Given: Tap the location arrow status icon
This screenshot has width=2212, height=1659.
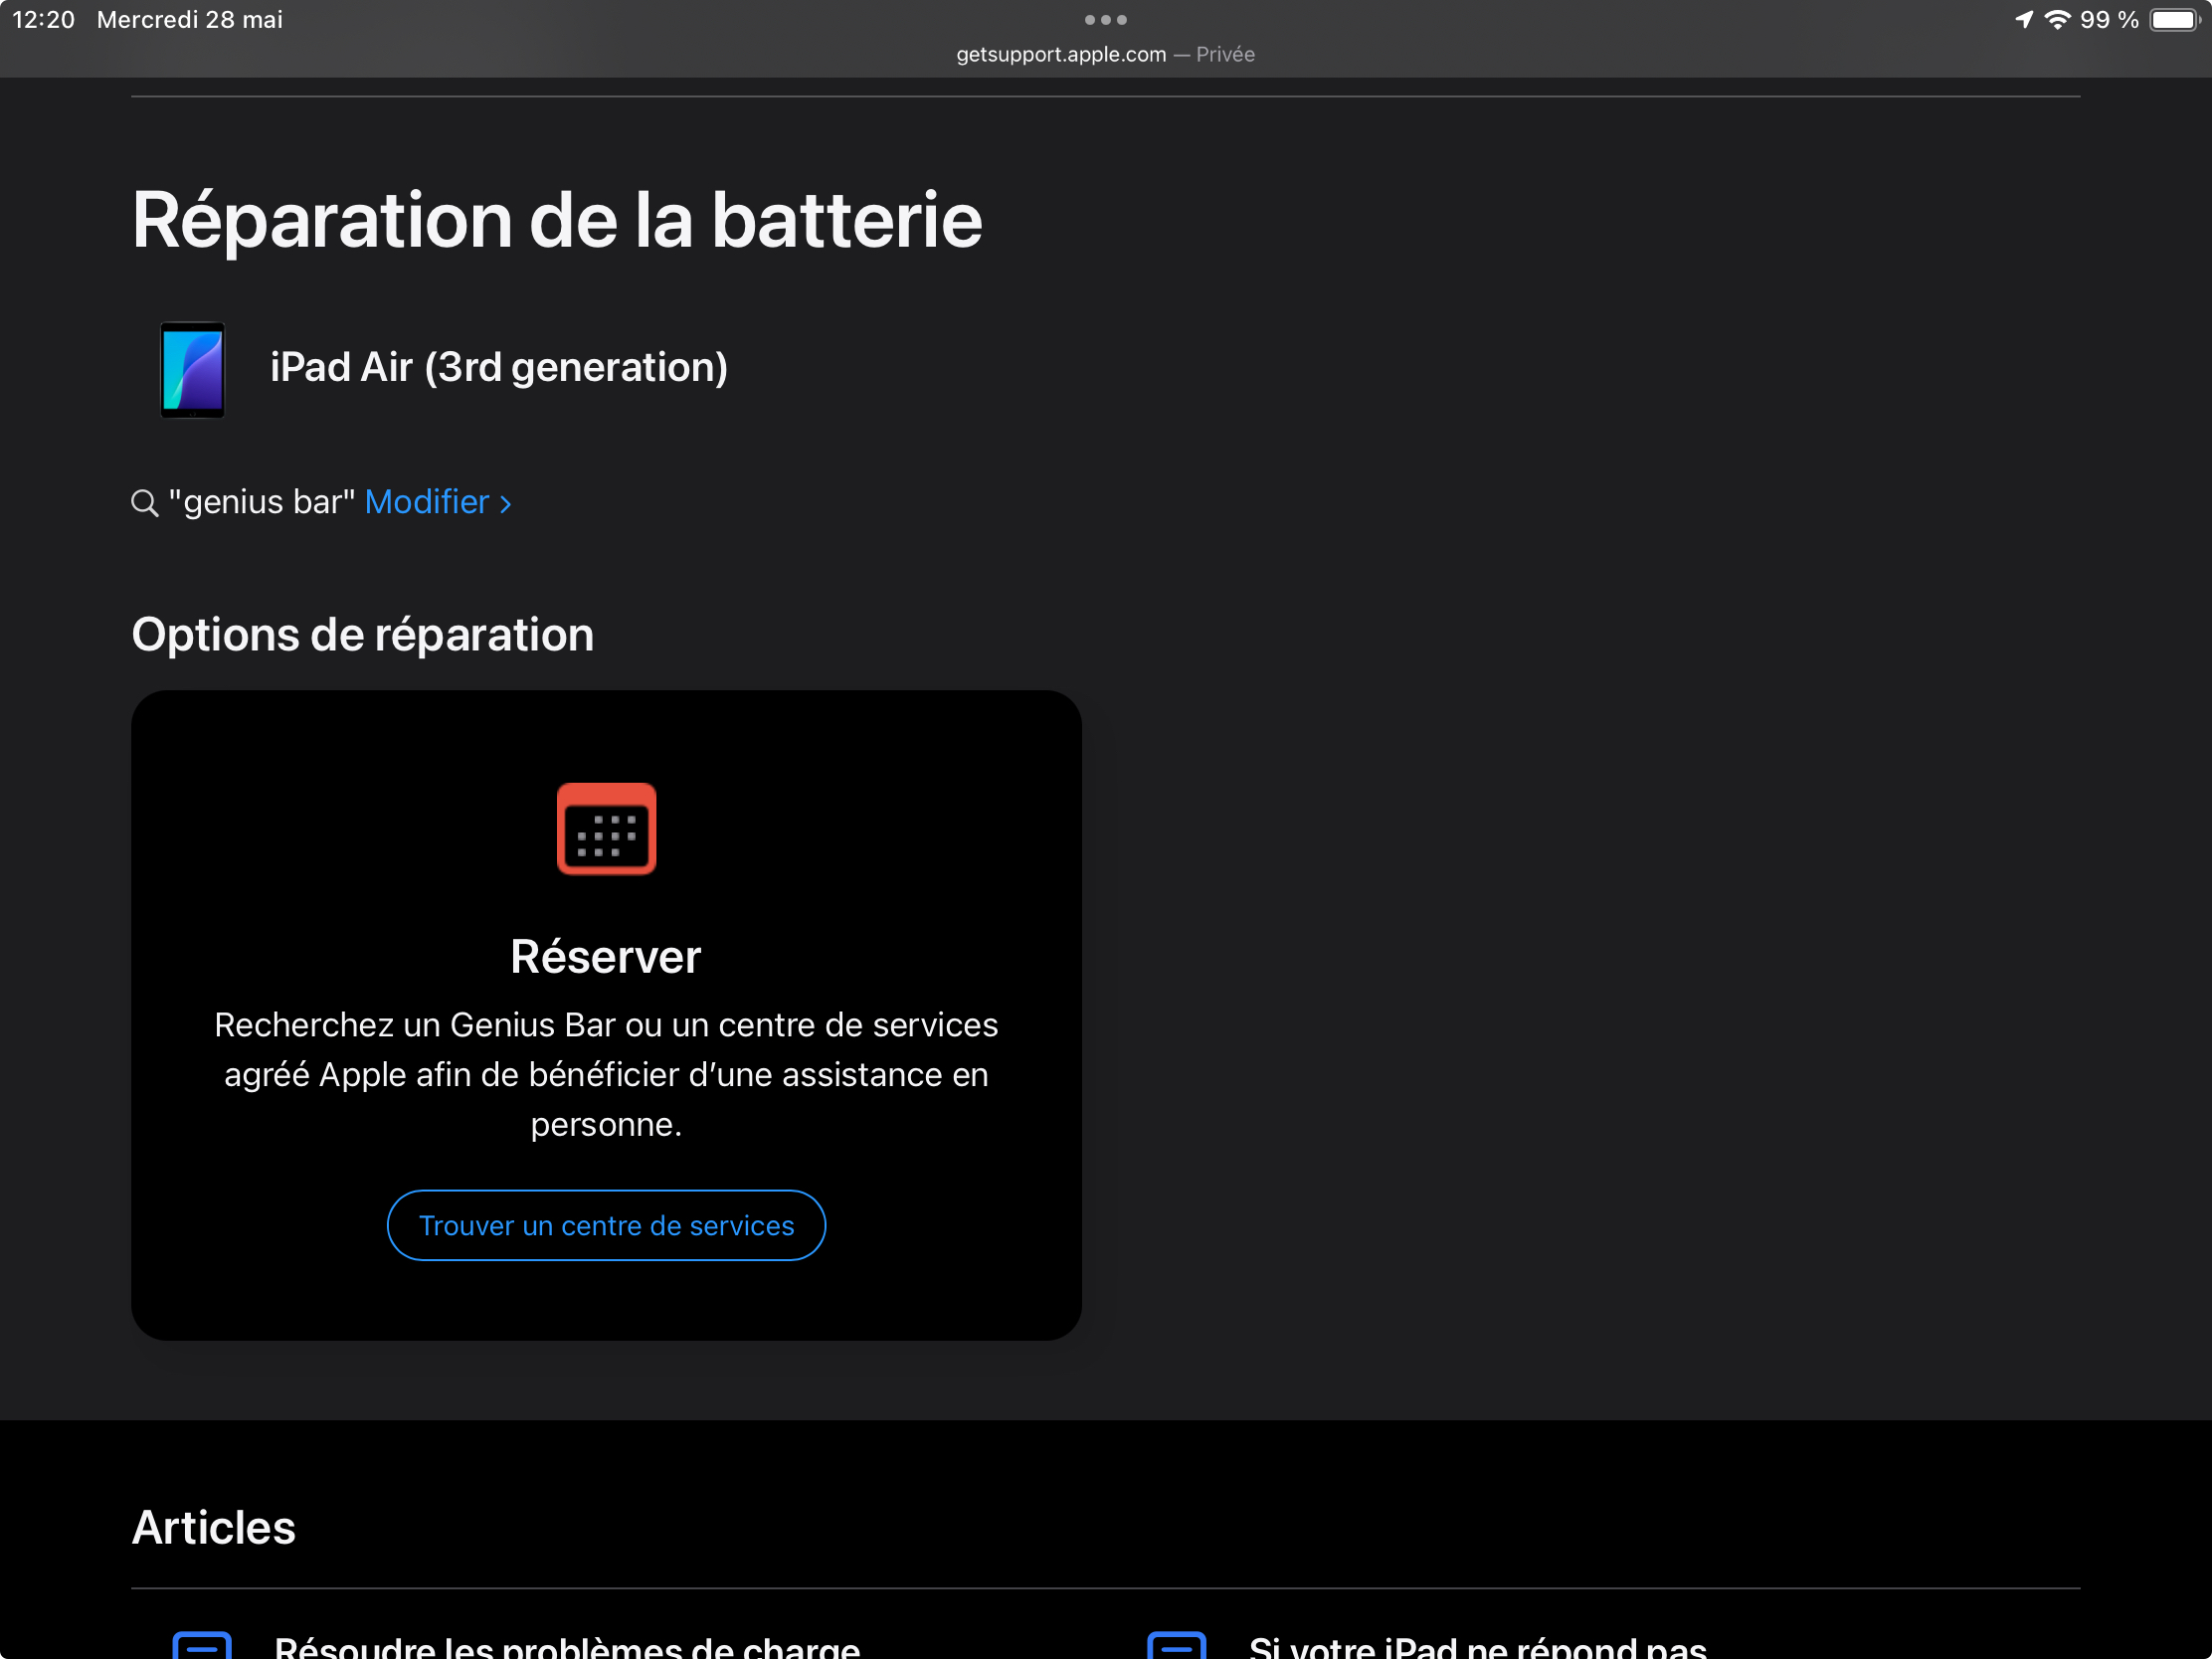Looking at the screenshot, I should click(2023, 20).
